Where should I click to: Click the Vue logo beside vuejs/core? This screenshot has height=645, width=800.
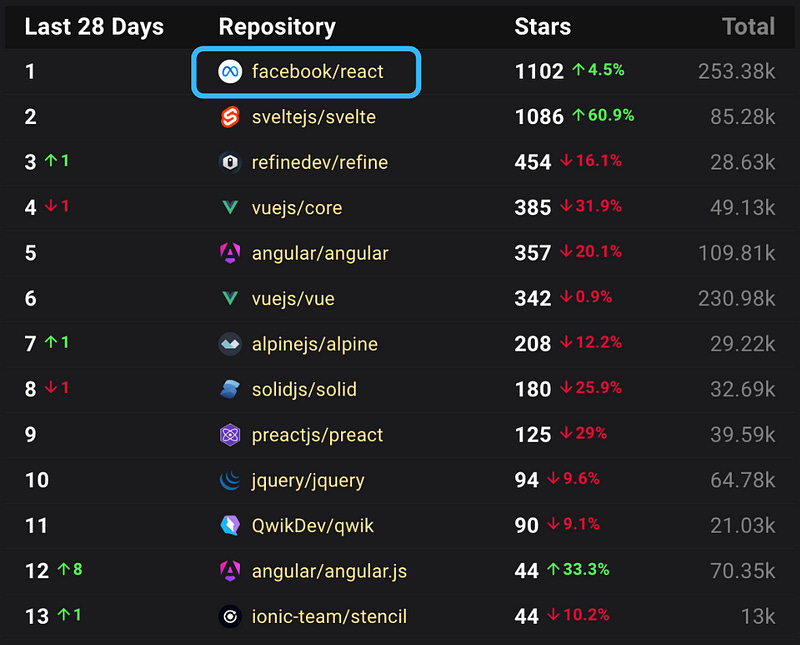pos(230,208)
